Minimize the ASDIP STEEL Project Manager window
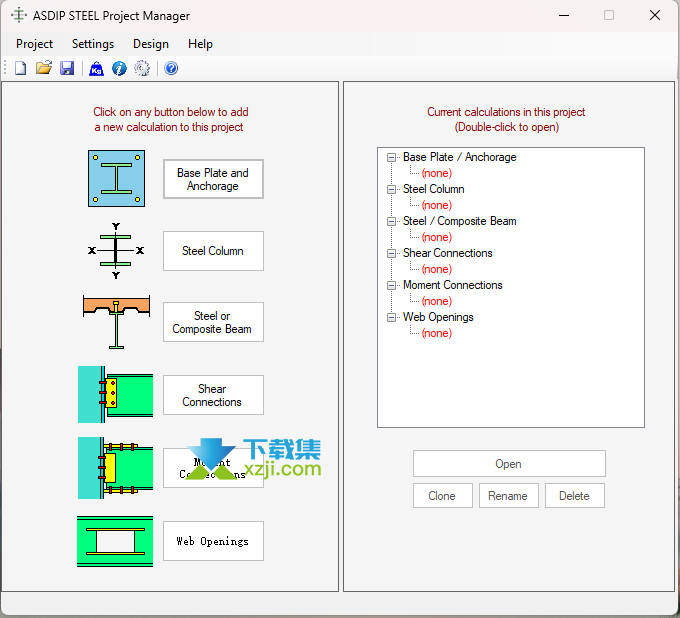The height and width of the screenshot is (618, 680). [564, 16]
